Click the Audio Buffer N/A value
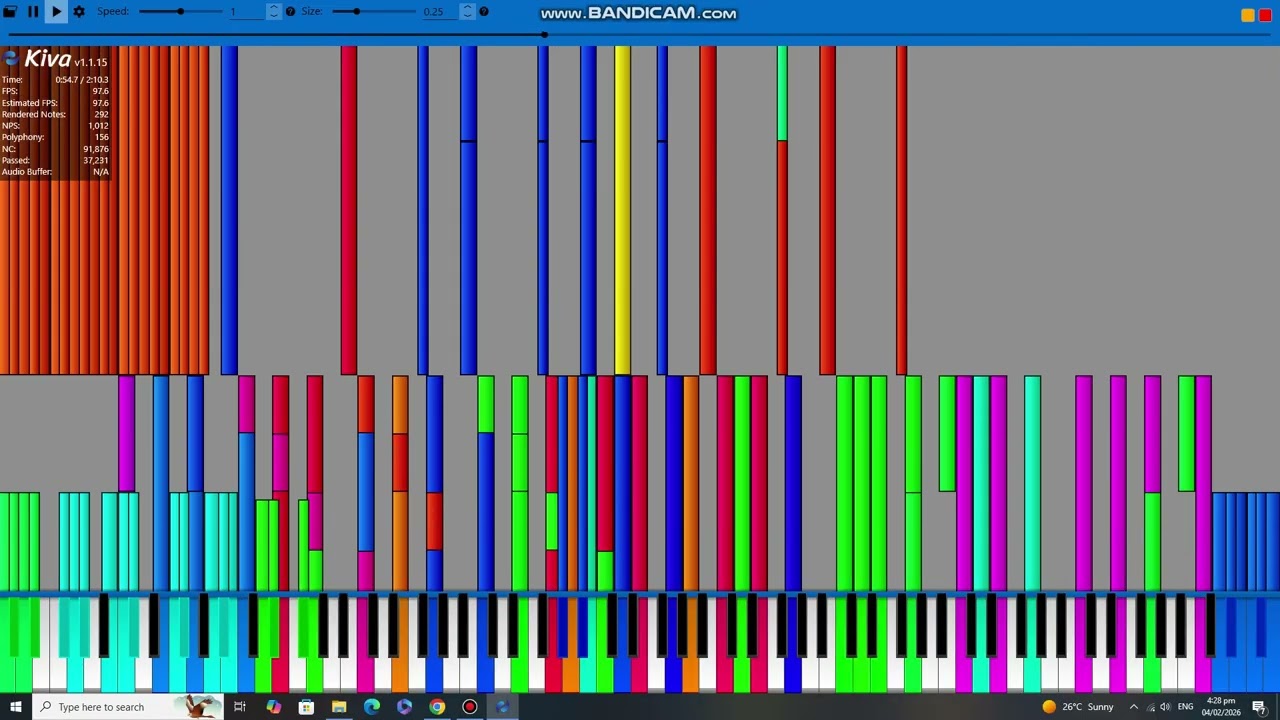The image size is (1280, 720). (101, 172)
